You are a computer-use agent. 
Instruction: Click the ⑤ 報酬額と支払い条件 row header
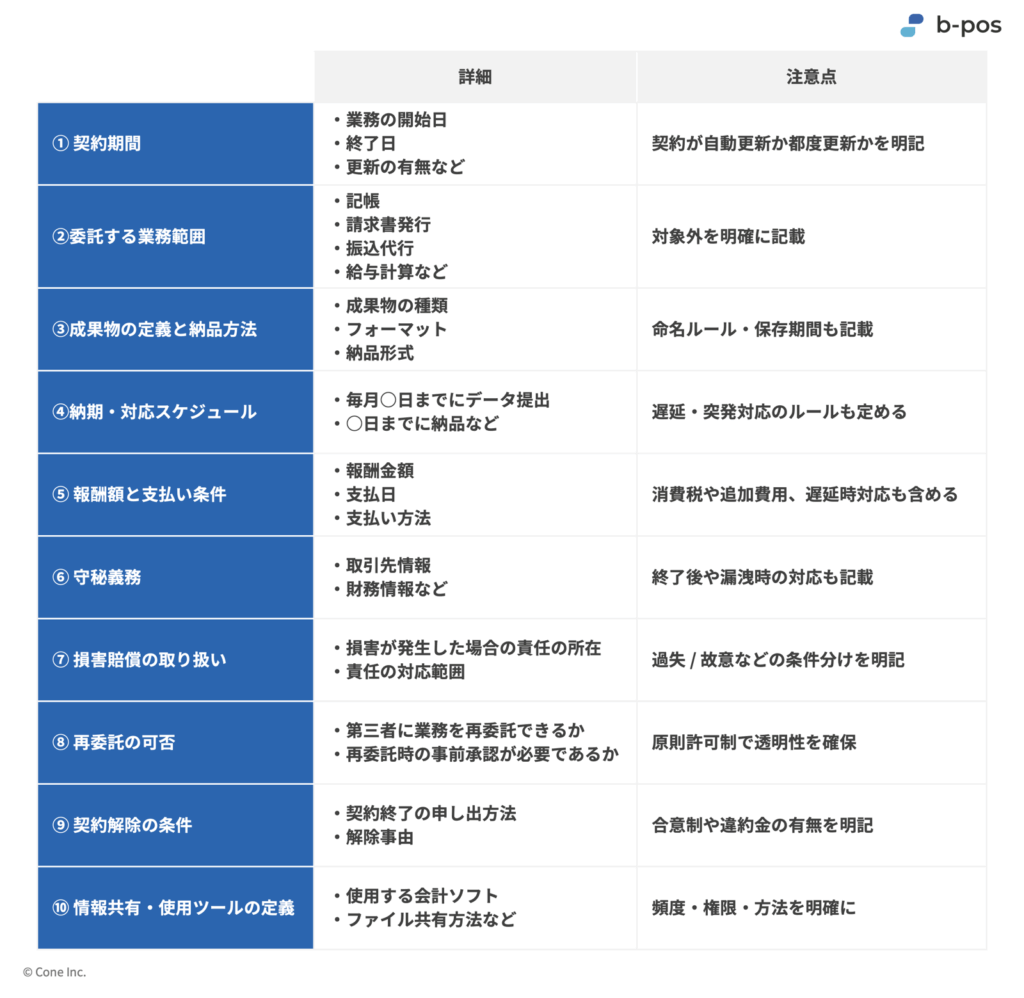tap(176, 494)
